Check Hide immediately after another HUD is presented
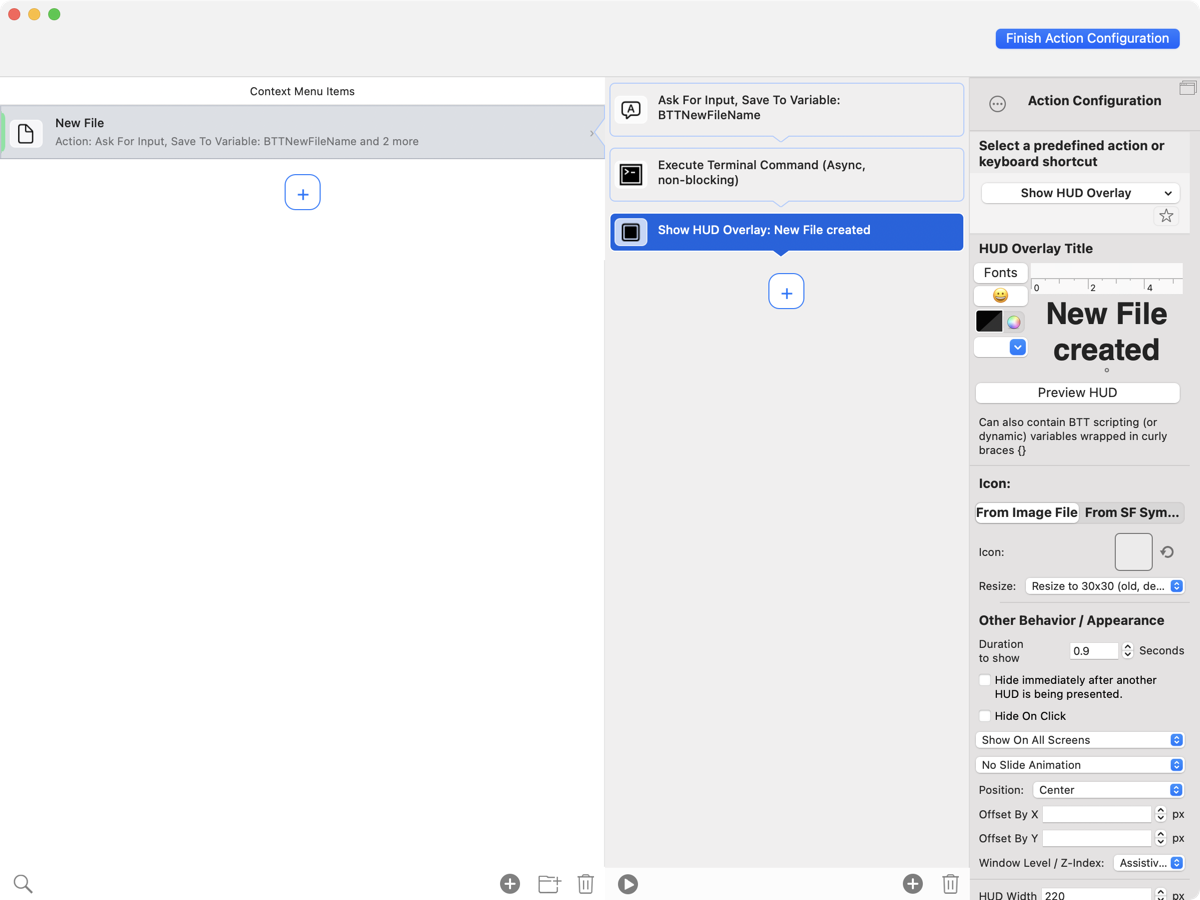 point(984,680)
